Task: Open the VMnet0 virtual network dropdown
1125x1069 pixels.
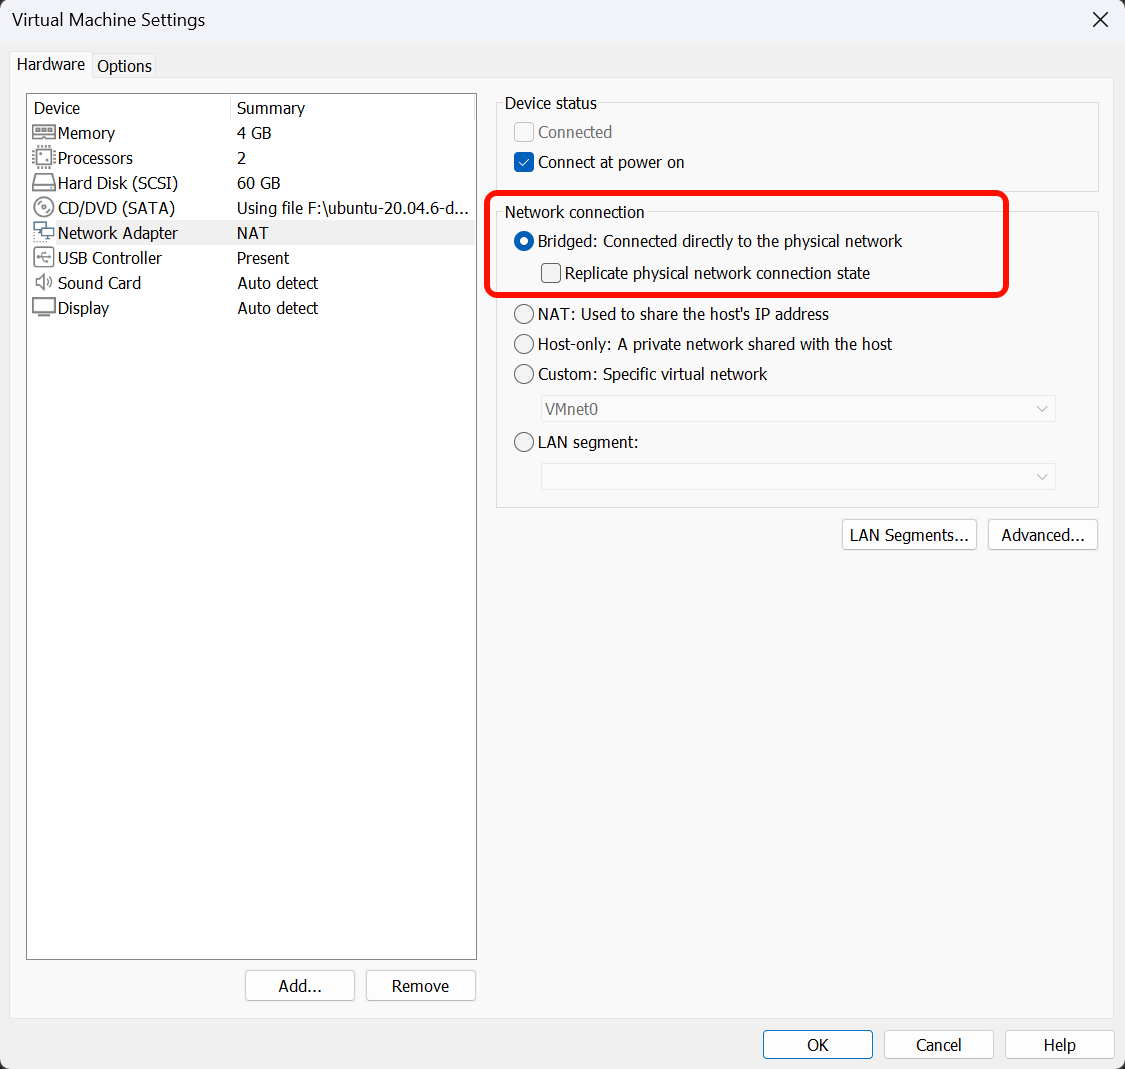Action: coord(798,409)
